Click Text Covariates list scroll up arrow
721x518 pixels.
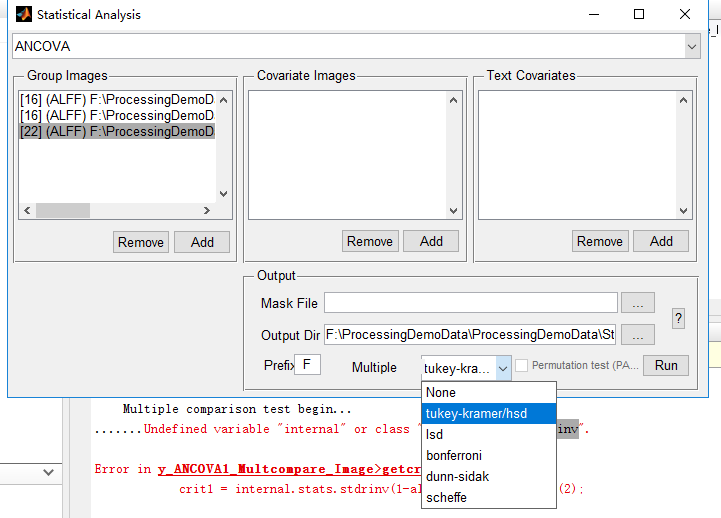coord(683,100)
